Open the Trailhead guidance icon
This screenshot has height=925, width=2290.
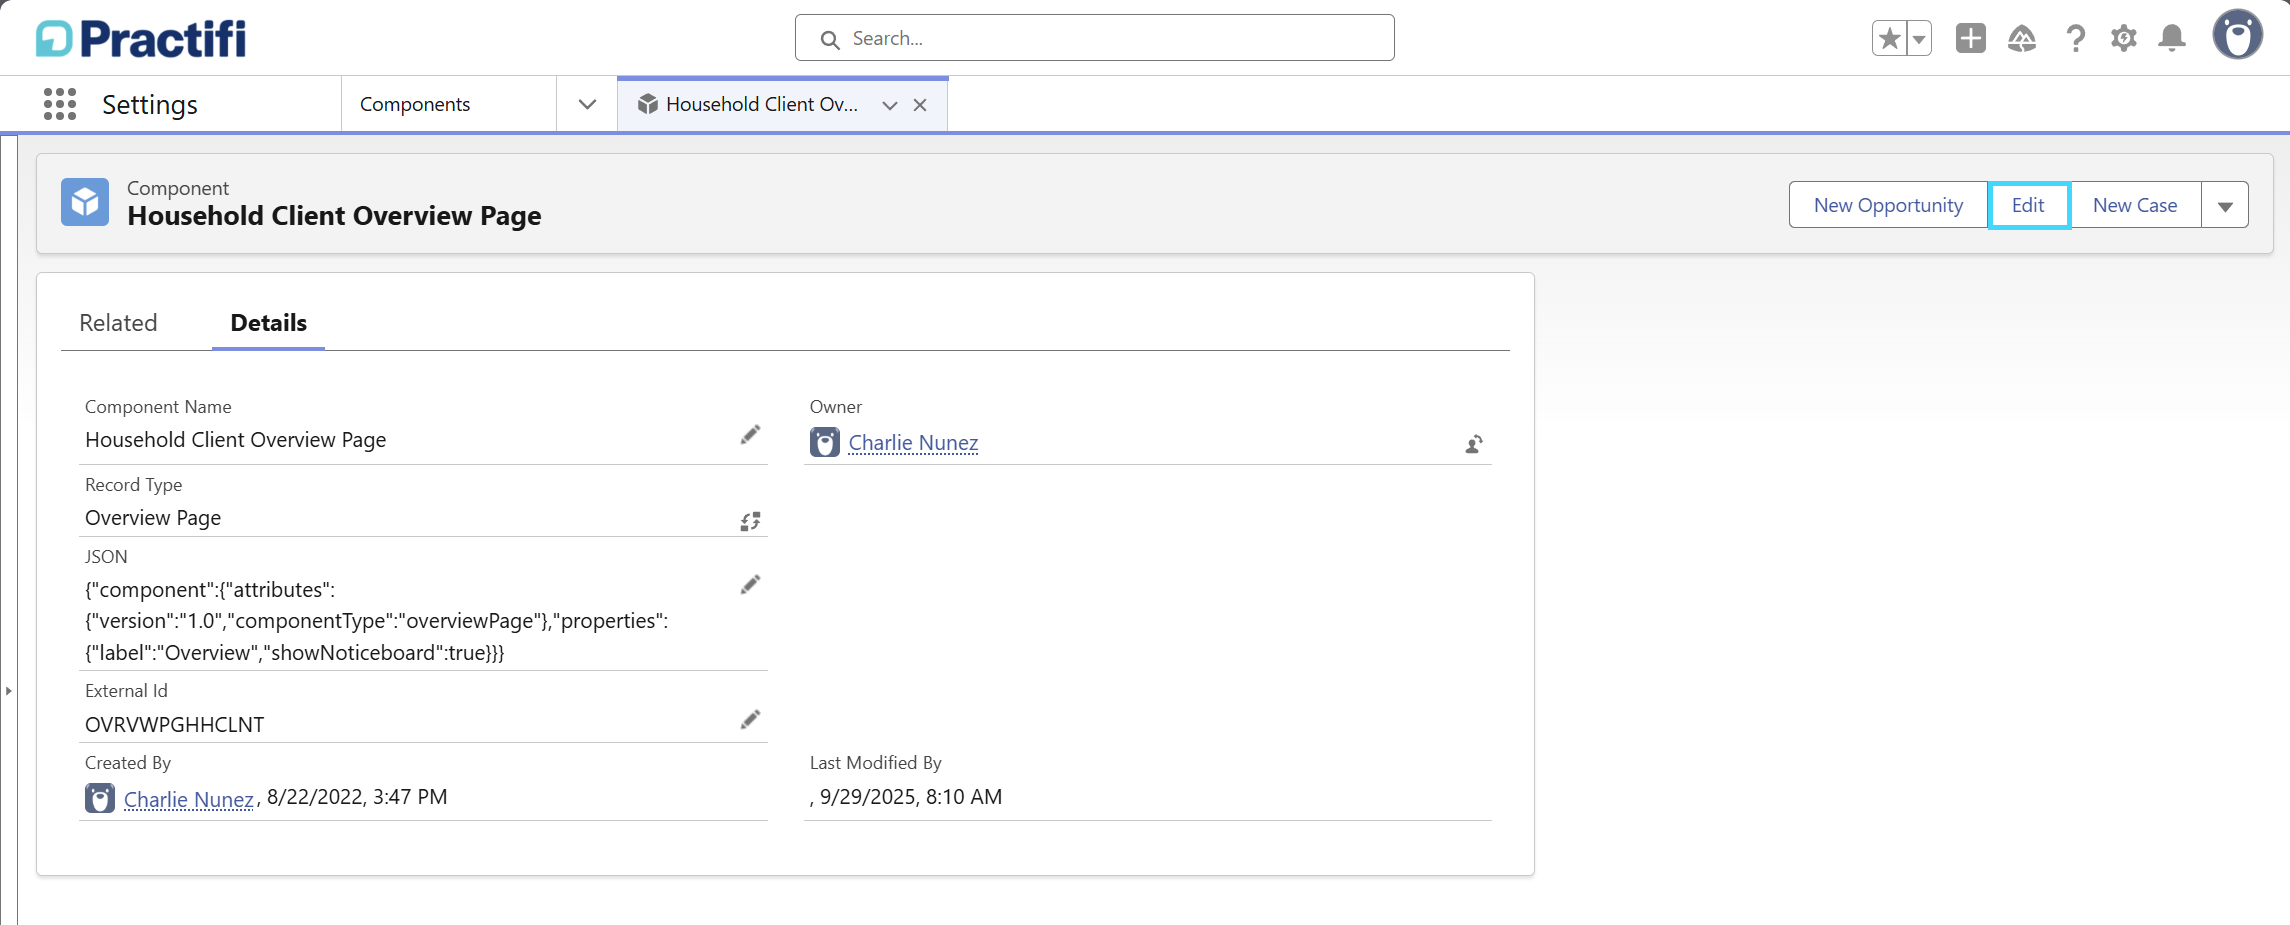2022,38
